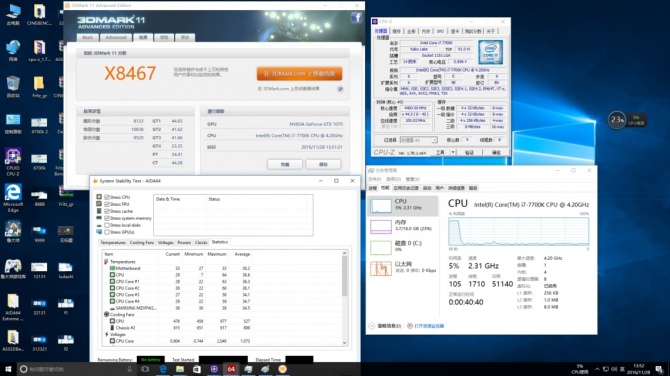670x376 pixels.
Task: Click the Cortana microphone icon
Action: pos(129,369)
